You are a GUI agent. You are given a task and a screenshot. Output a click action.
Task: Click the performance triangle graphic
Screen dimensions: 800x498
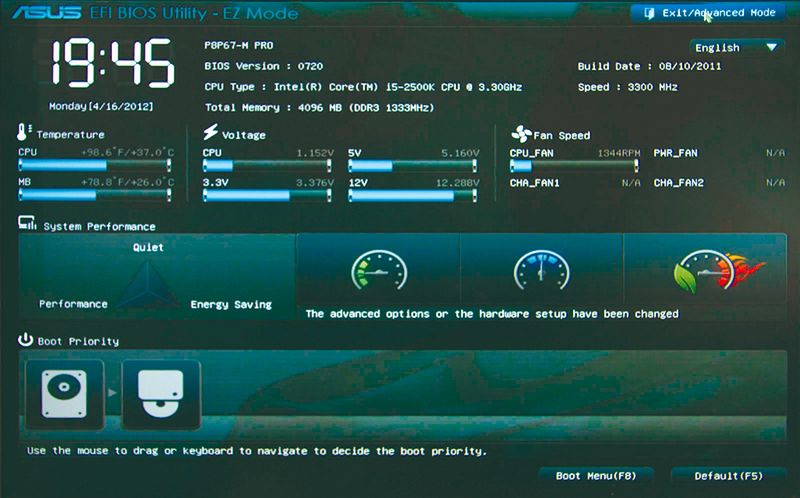[x=147, y=286]
